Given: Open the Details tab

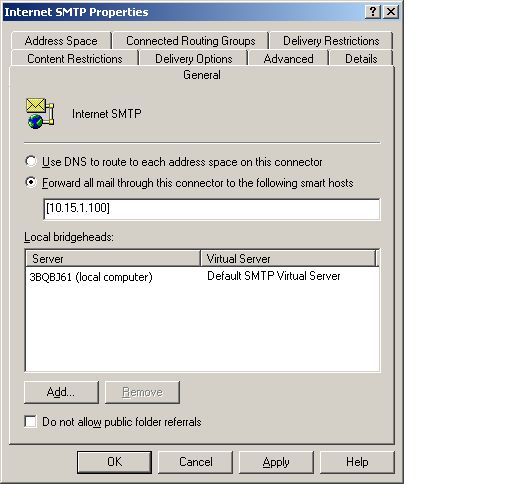Looking at the screenshot, I should [361, 59].
